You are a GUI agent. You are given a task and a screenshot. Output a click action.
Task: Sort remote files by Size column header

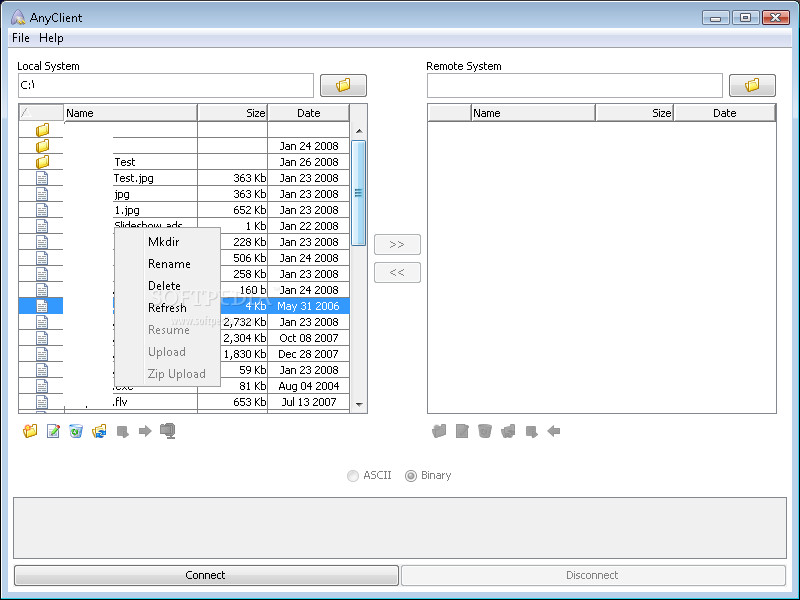[635, 113]
